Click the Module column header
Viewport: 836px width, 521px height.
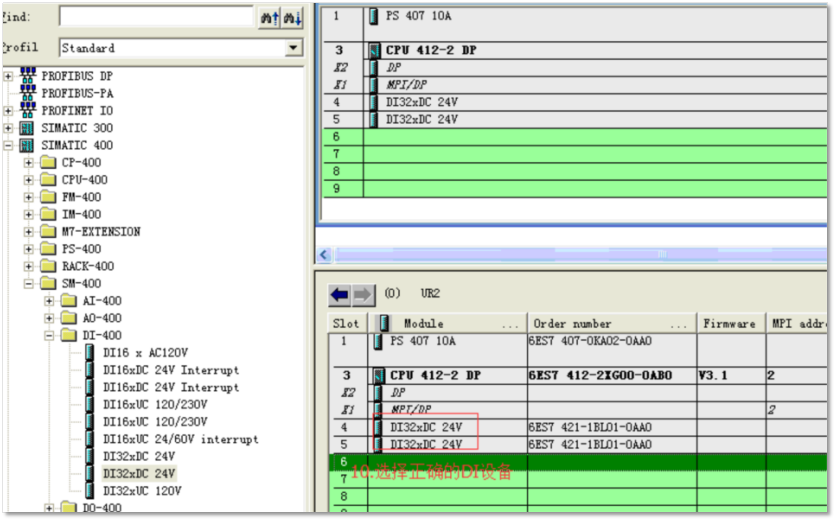[447, 323]
